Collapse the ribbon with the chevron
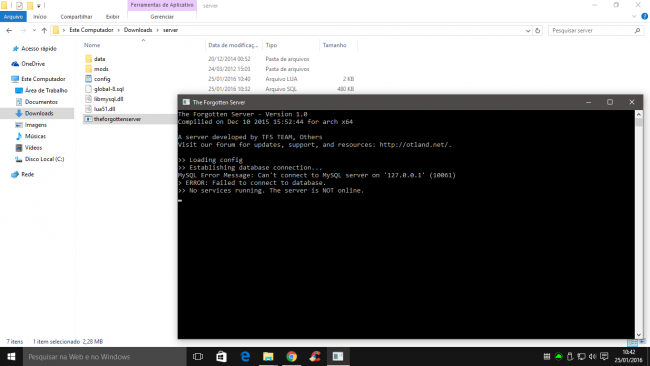 [634, 17]
